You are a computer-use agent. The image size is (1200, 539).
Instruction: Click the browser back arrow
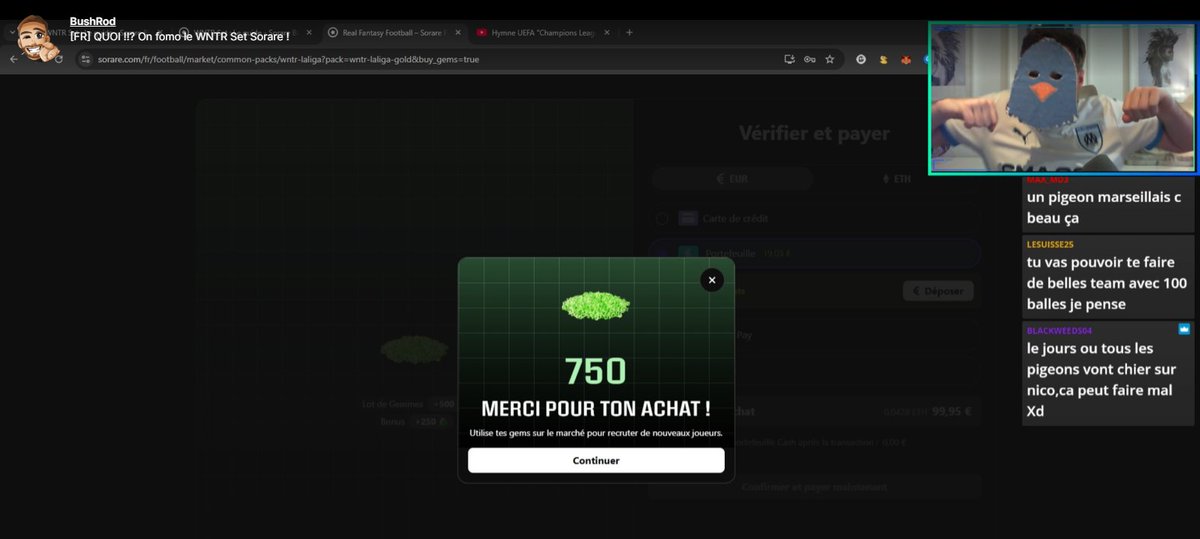(x=14, y=59)
